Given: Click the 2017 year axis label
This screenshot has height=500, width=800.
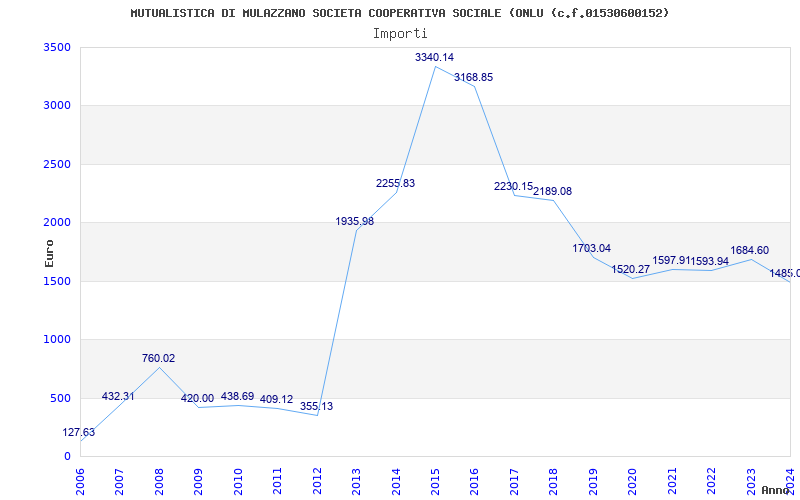Looking at the screenshot, I should (514, 483).
